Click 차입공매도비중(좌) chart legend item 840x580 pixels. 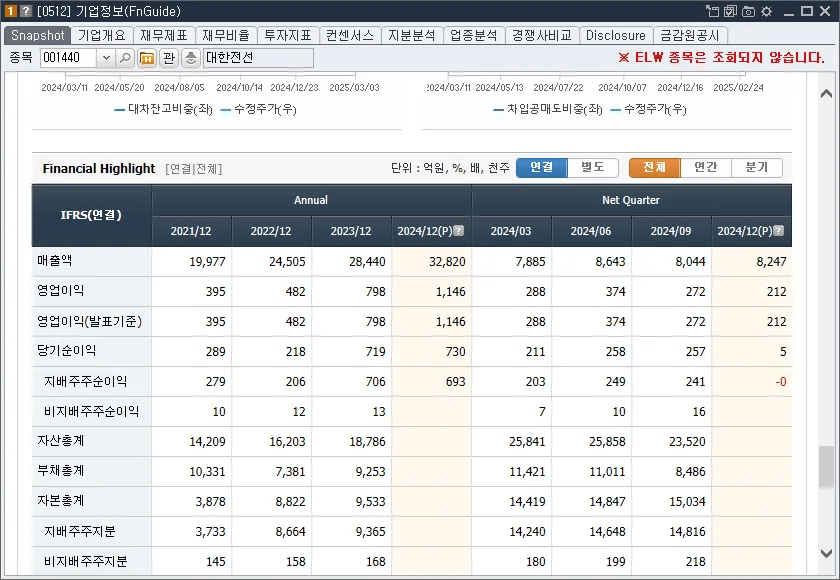click(x=548, y=110)
